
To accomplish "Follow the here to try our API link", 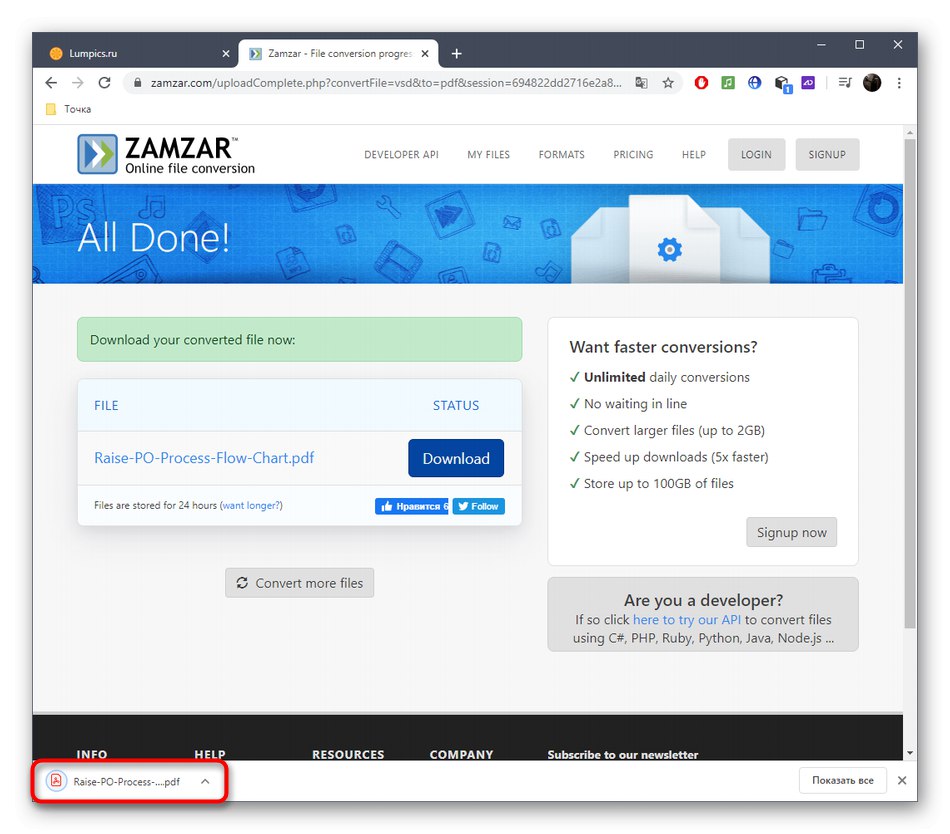I will 686,620.
